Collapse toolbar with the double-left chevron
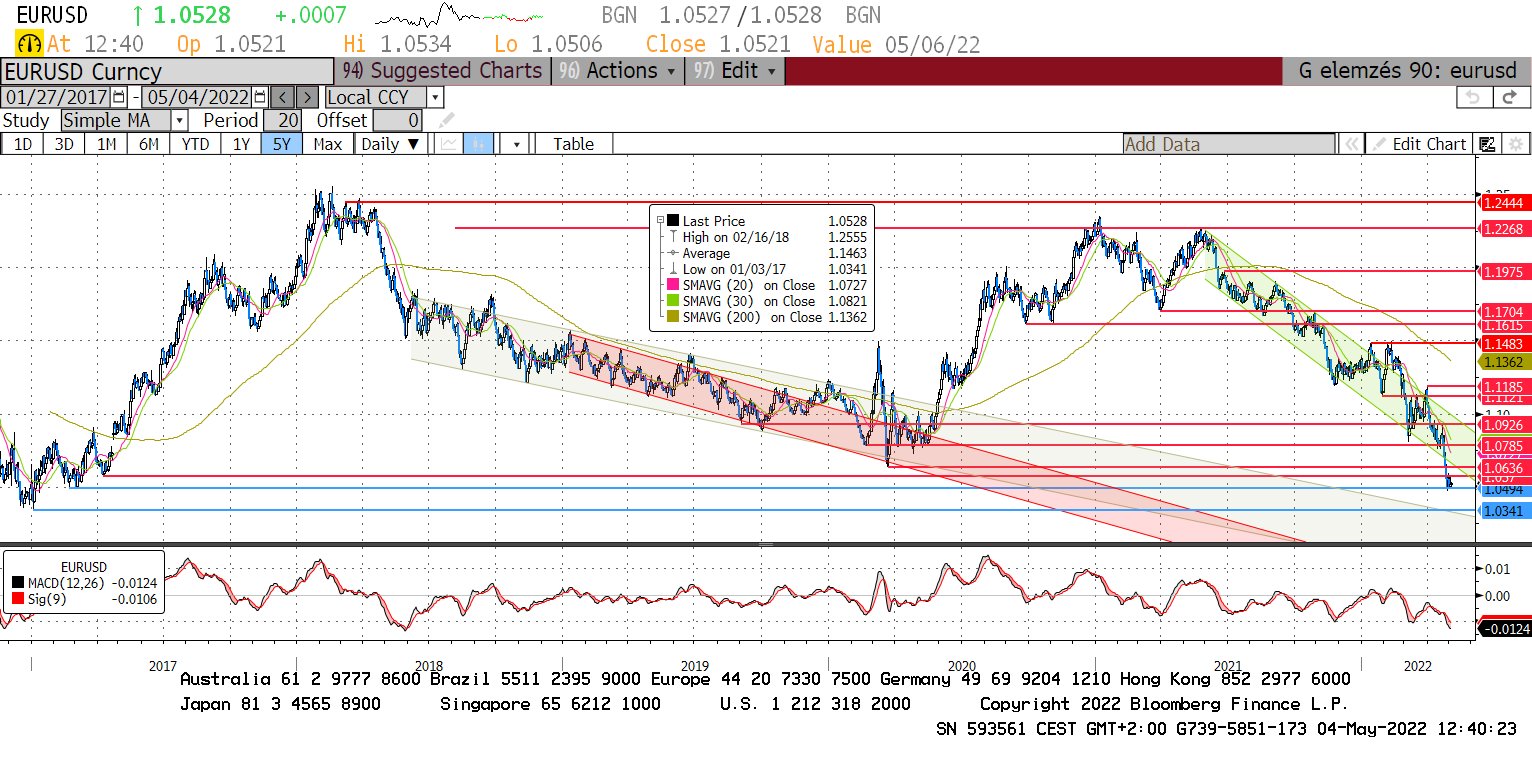The height and width of the screenshot is (758, 1532). 1351,144
